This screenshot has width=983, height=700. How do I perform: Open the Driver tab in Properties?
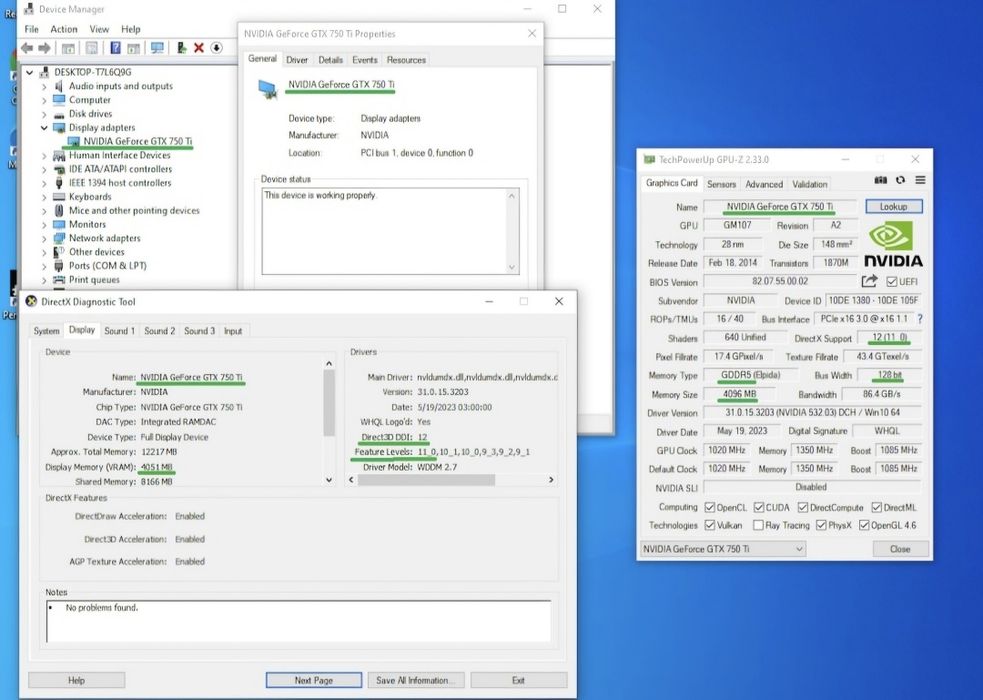297,60
